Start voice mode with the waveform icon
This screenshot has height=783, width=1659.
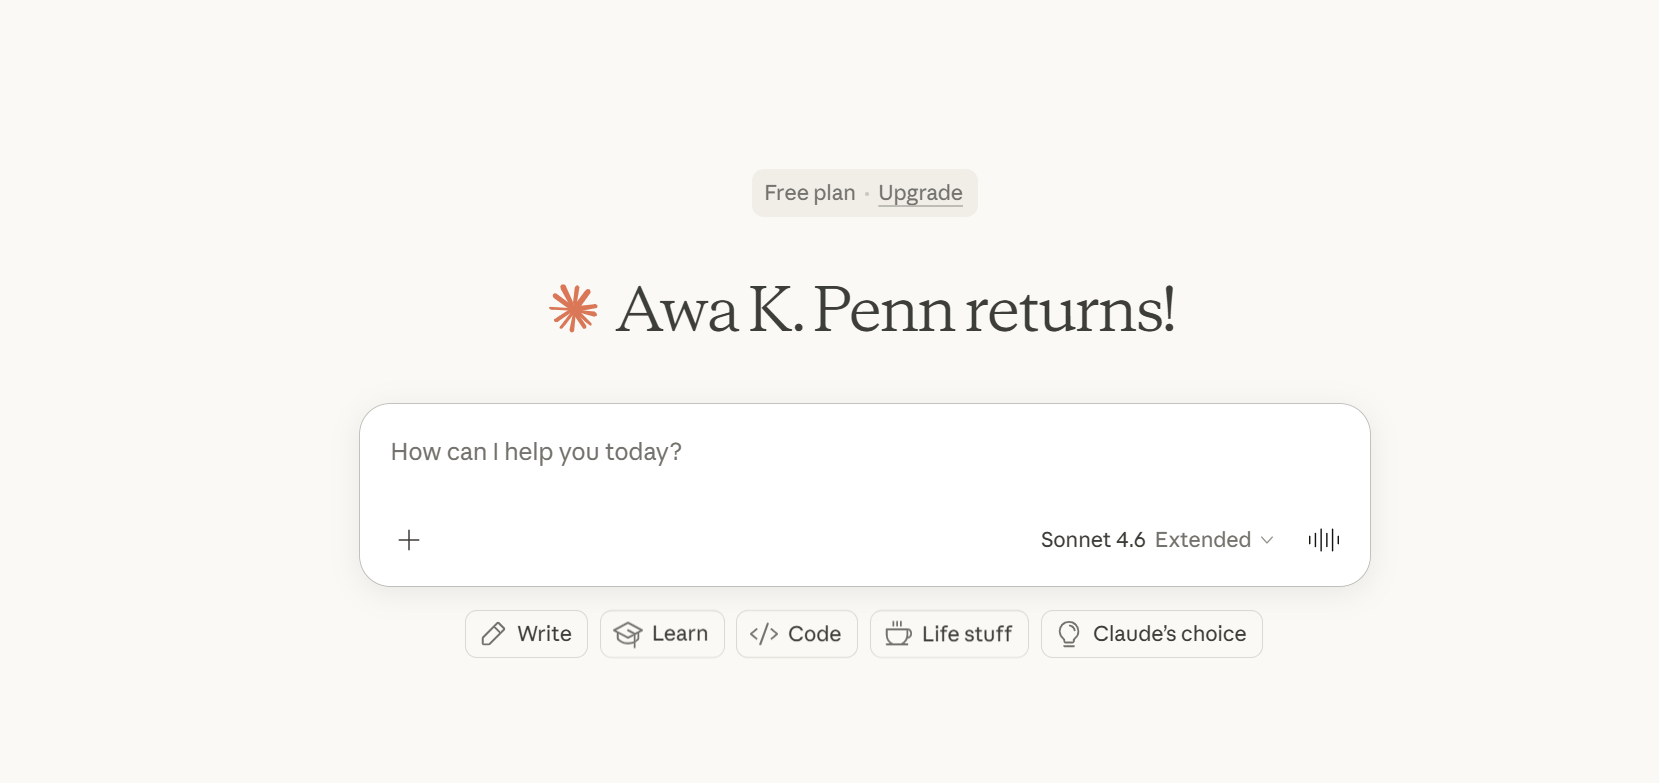tap(1323, 540)
